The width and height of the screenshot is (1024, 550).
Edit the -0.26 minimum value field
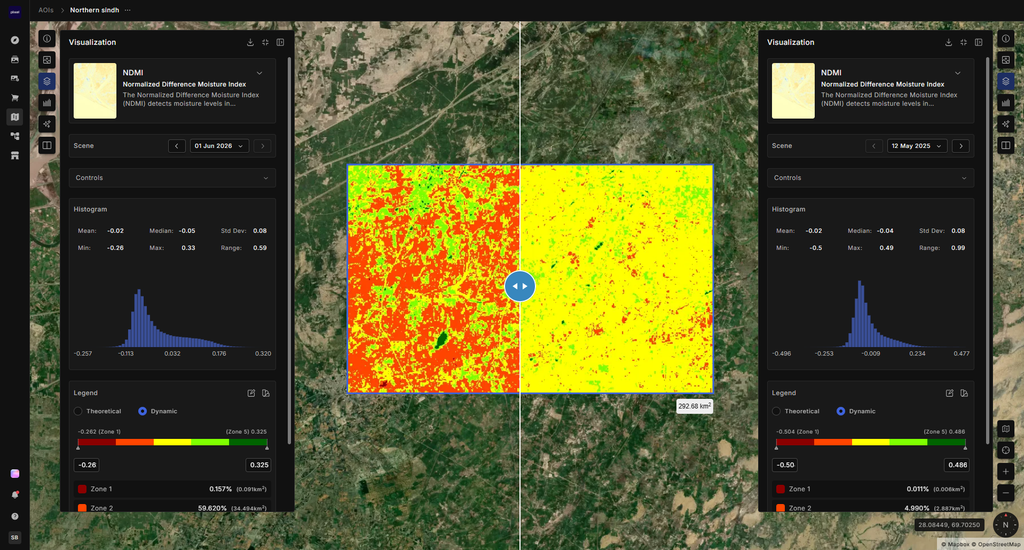click(86, 465)
